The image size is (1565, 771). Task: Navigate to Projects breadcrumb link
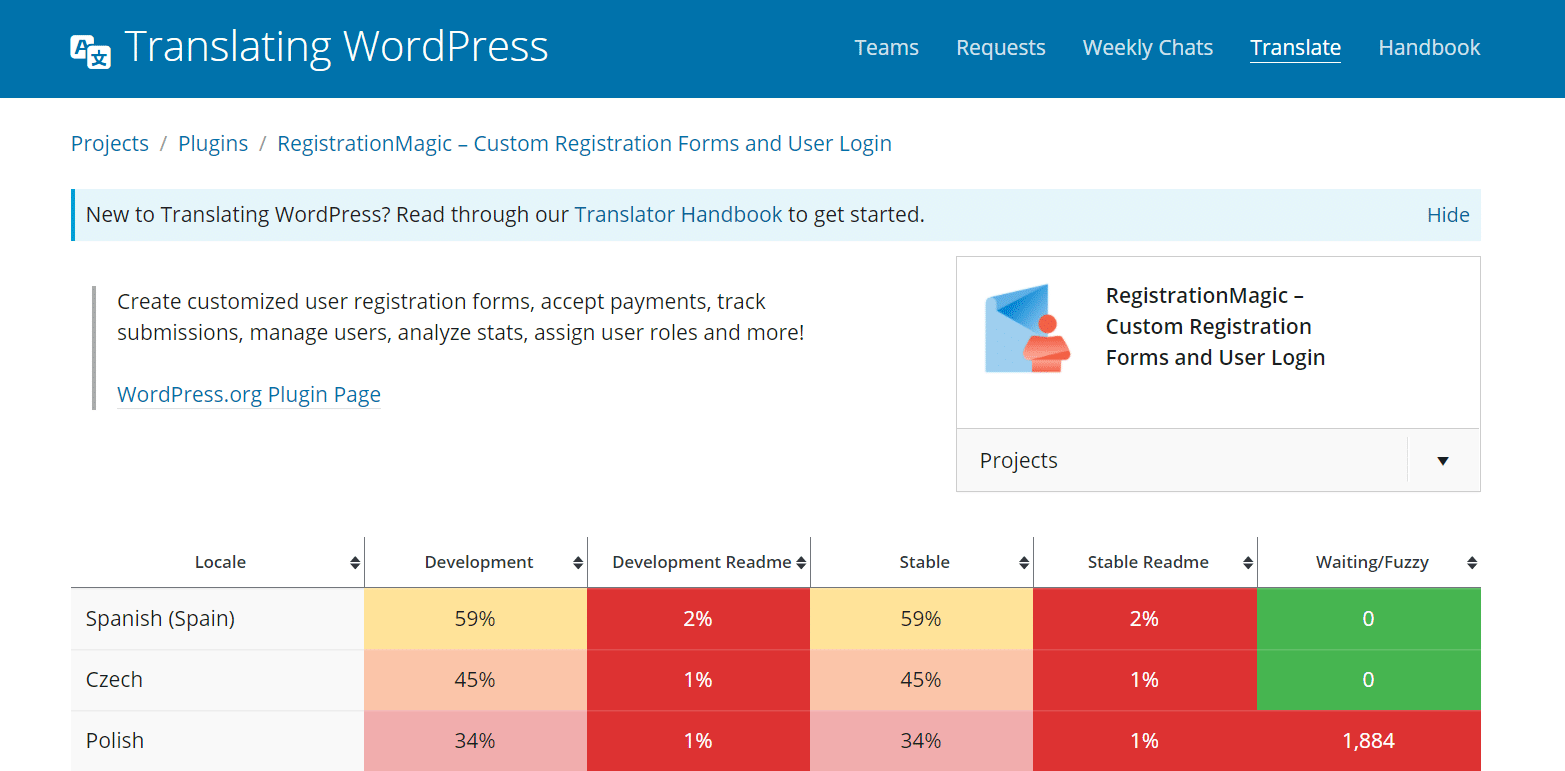[x=110, y=143]
